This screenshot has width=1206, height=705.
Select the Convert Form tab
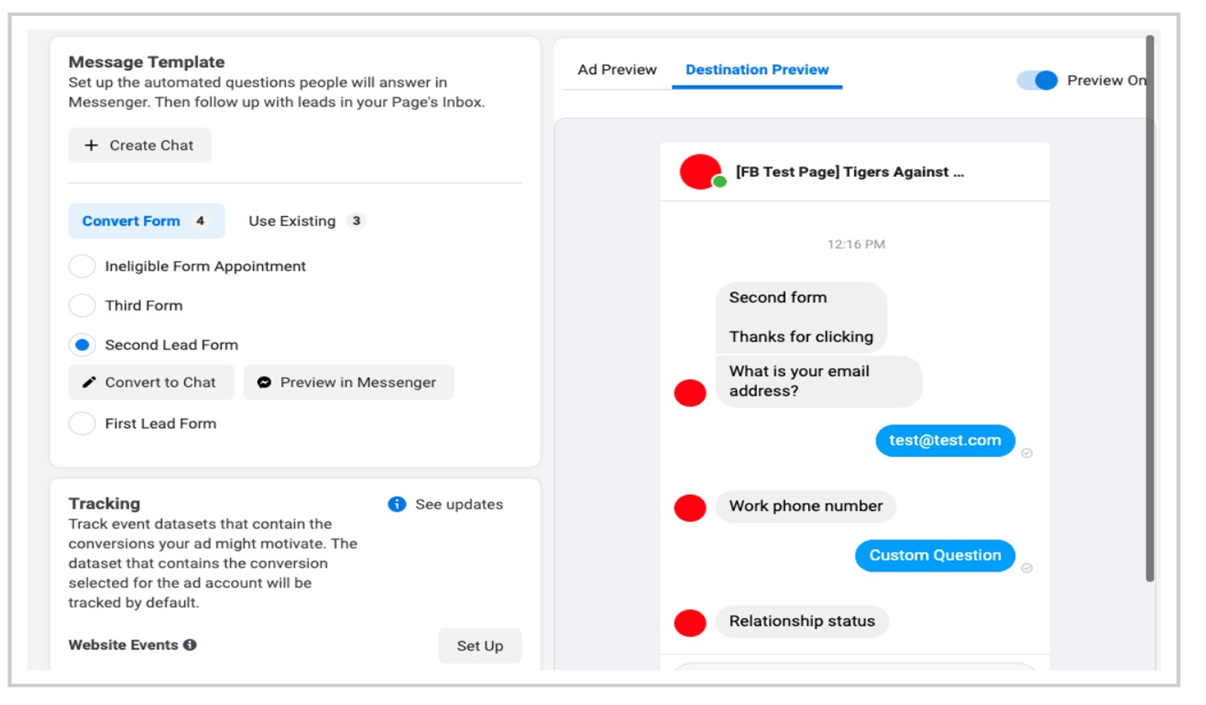pos(146,221)
